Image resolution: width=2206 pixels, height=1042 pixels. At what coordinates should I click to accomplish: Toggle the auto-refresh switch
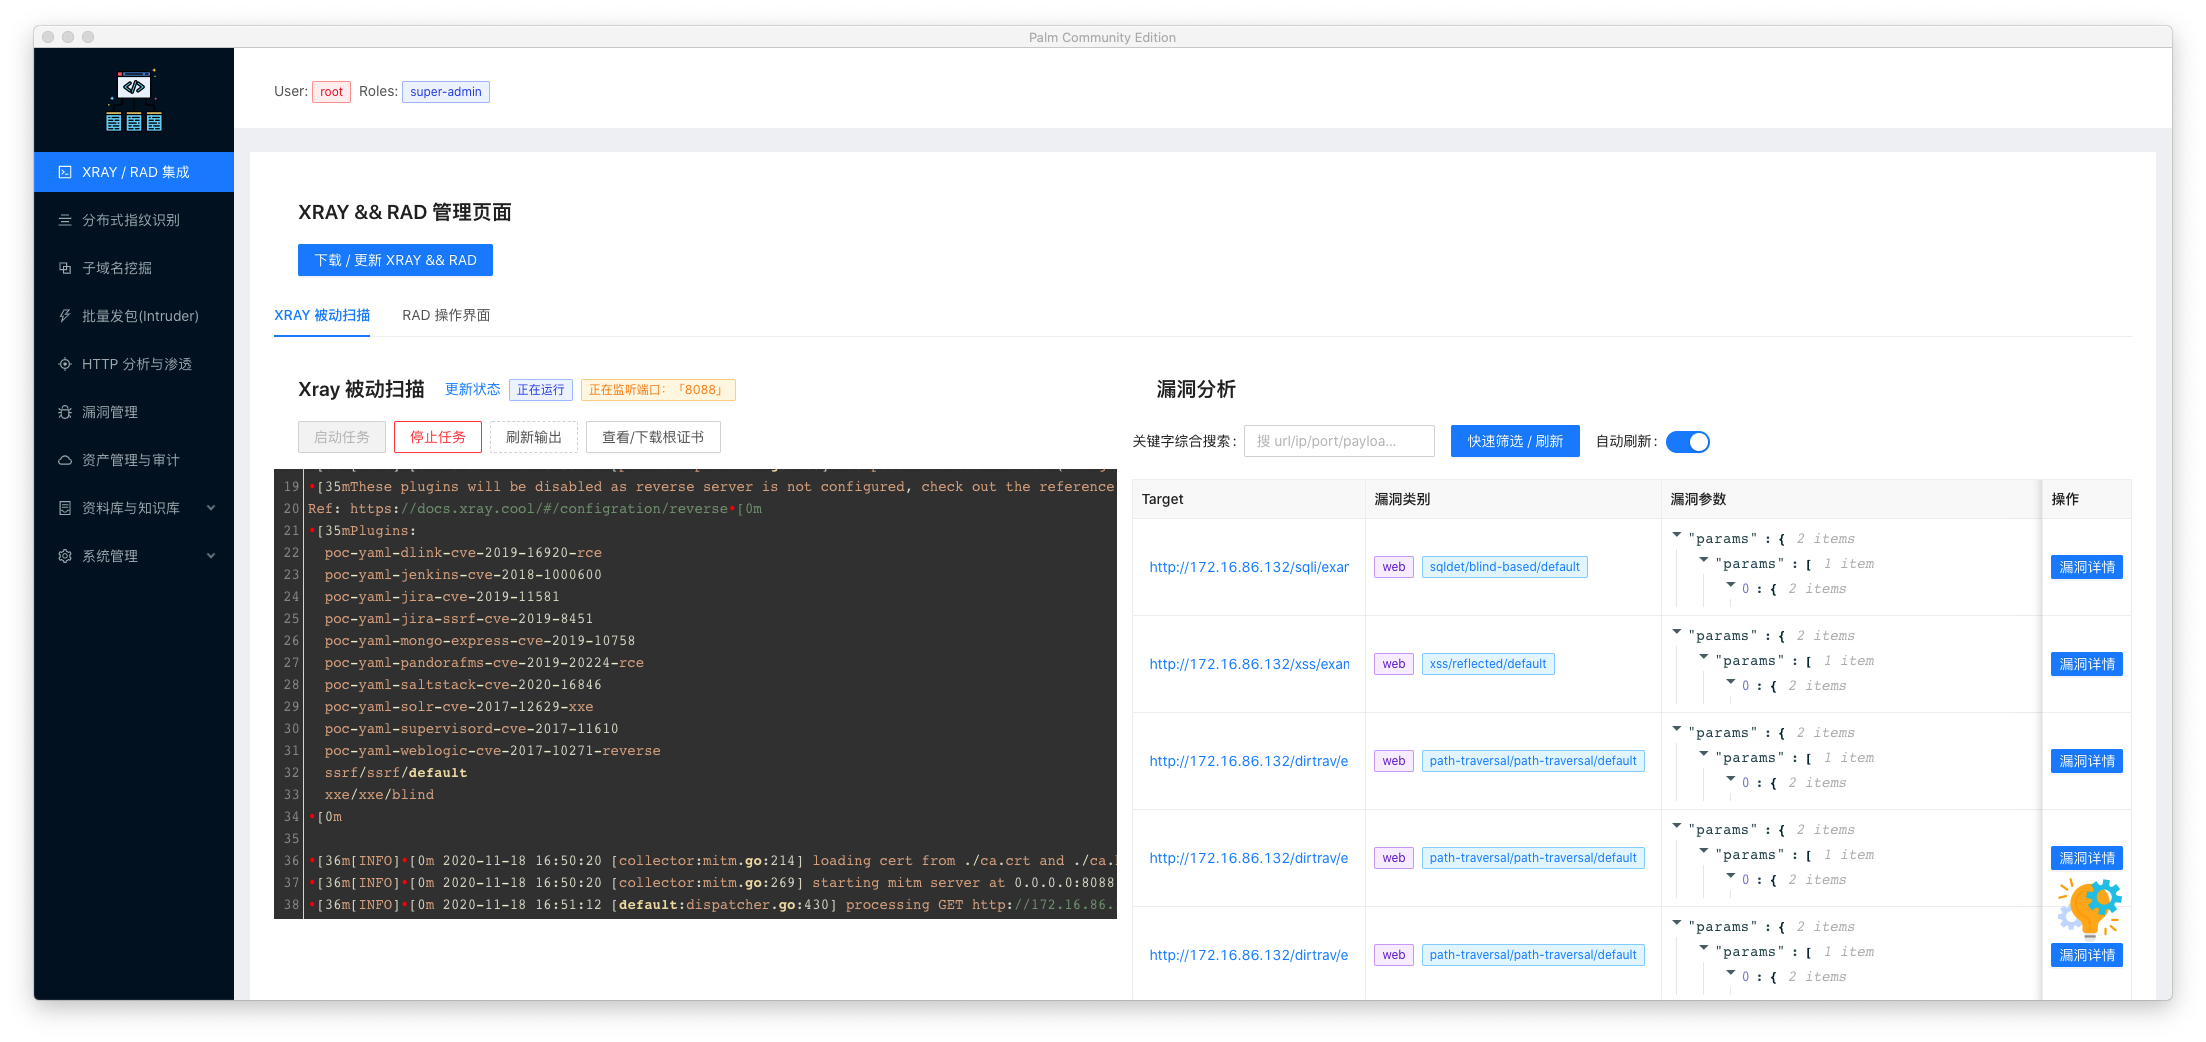[1688, 442]
